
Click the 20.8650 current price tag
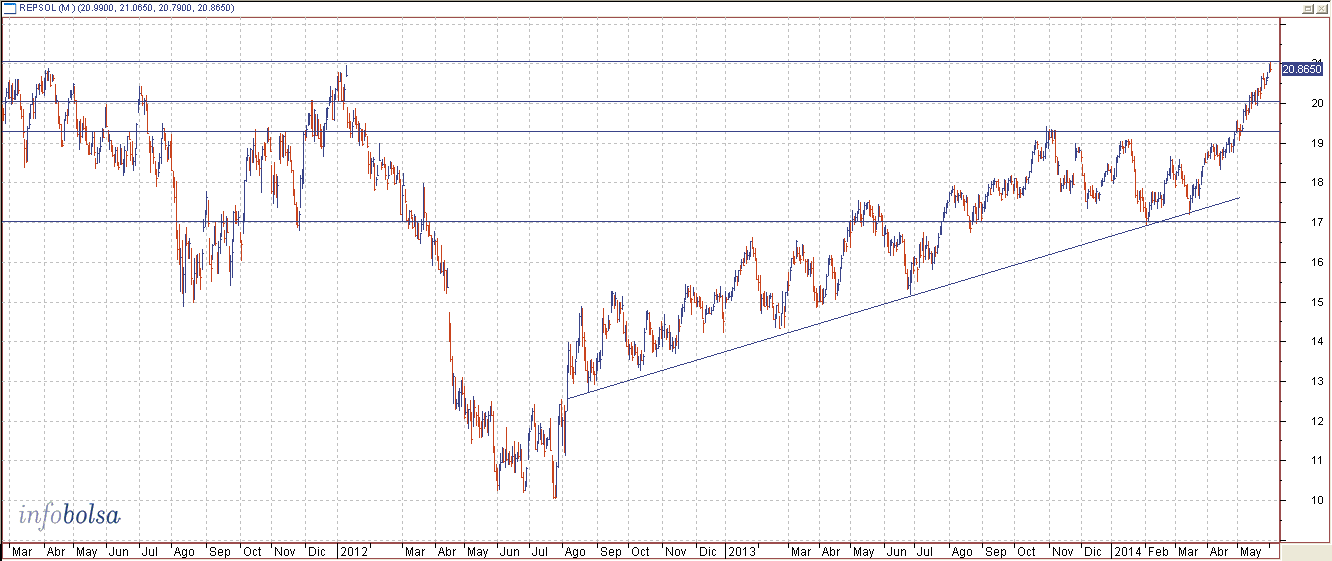pyautogui.click(x=1301, y=69)
